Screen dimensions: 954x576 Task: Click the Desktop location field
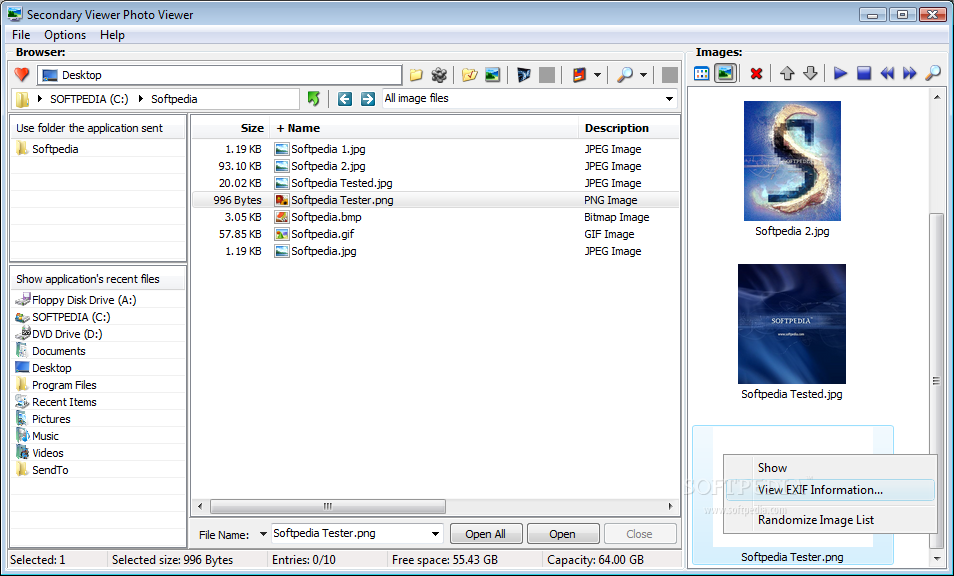(x=219, y=75)
